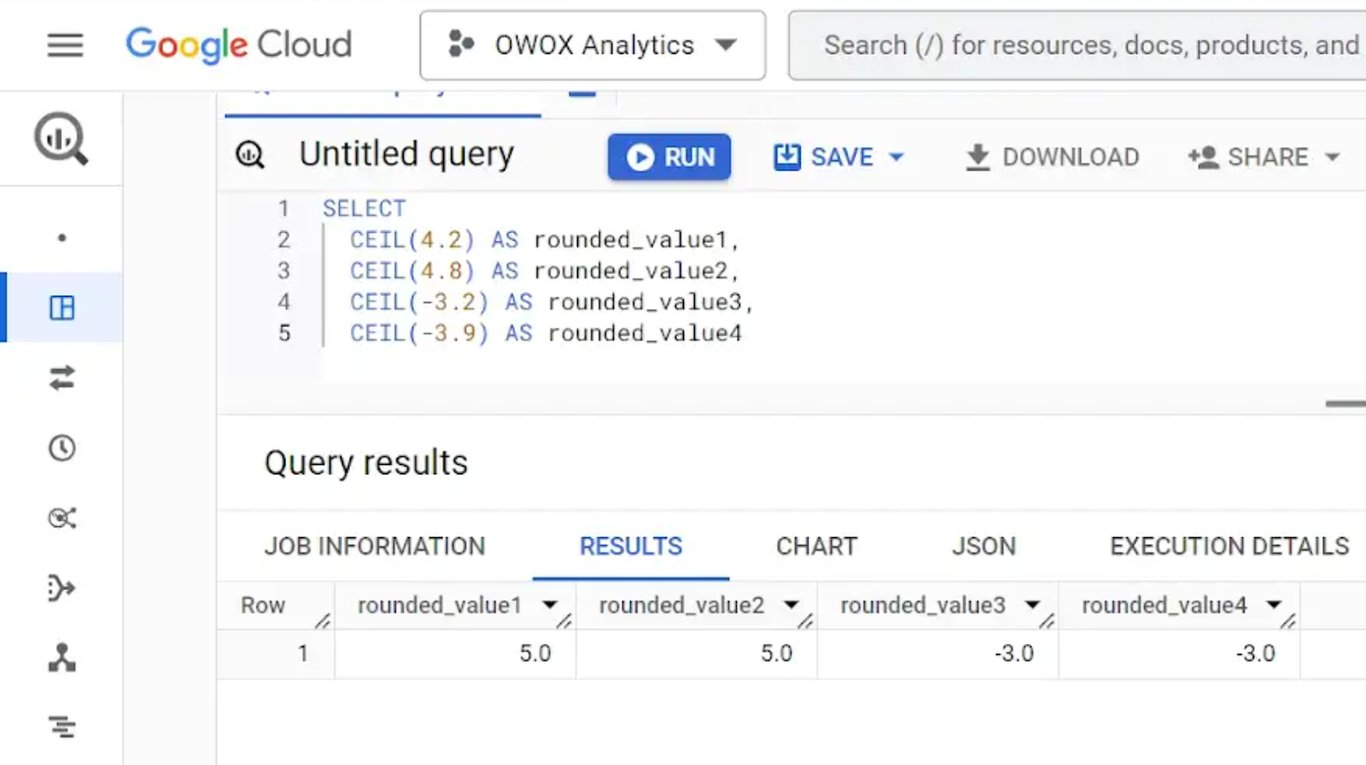Screen dimensions: 1366x765
Task: Click the resources search field
Action: coord(1078,45)
